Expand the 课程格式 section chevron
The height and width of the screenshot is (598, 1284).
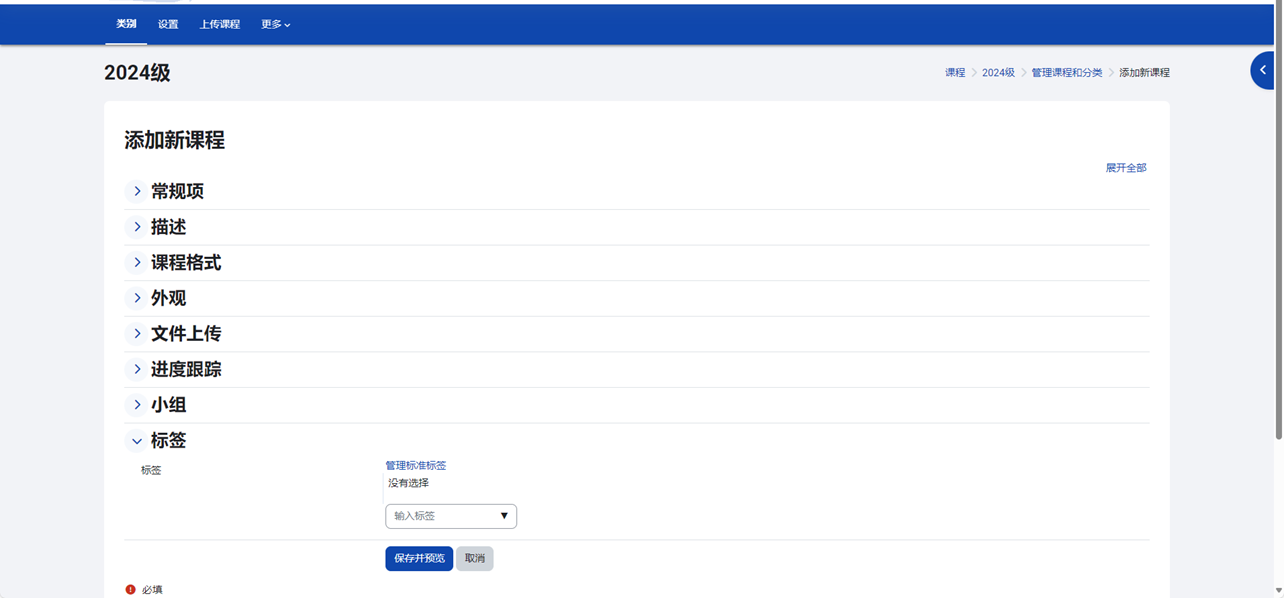pos(137,263)
